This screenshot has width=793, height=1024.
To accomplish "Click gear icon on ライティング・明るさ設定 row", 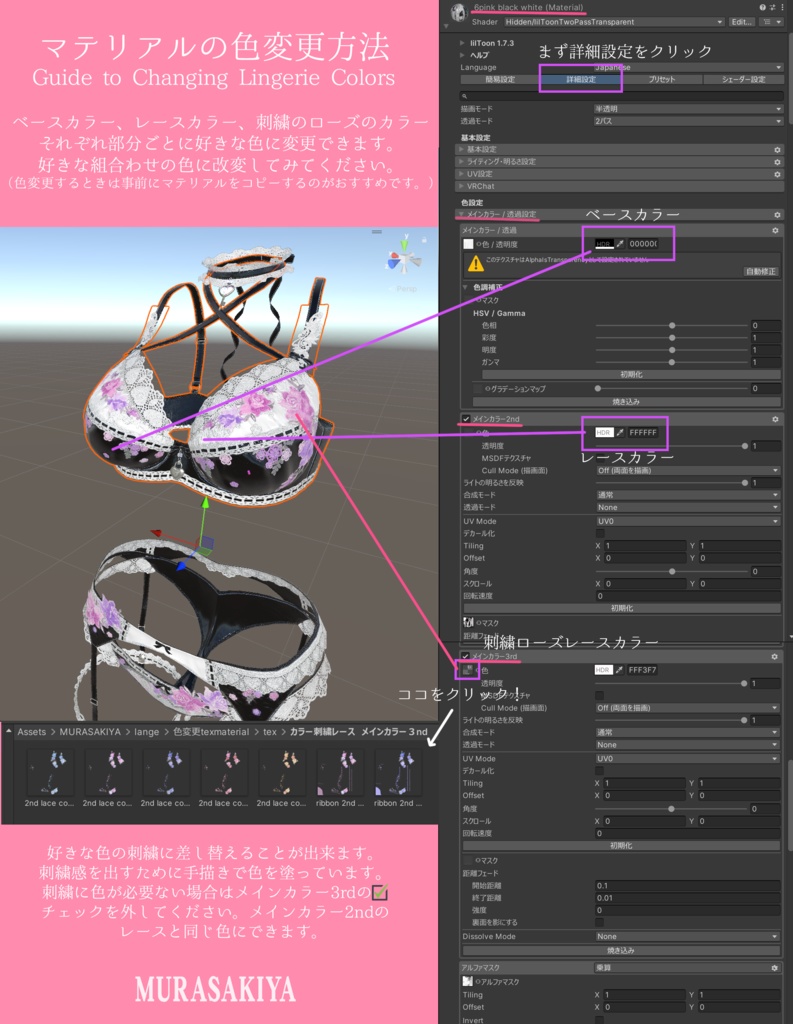I will coord(777,162).
